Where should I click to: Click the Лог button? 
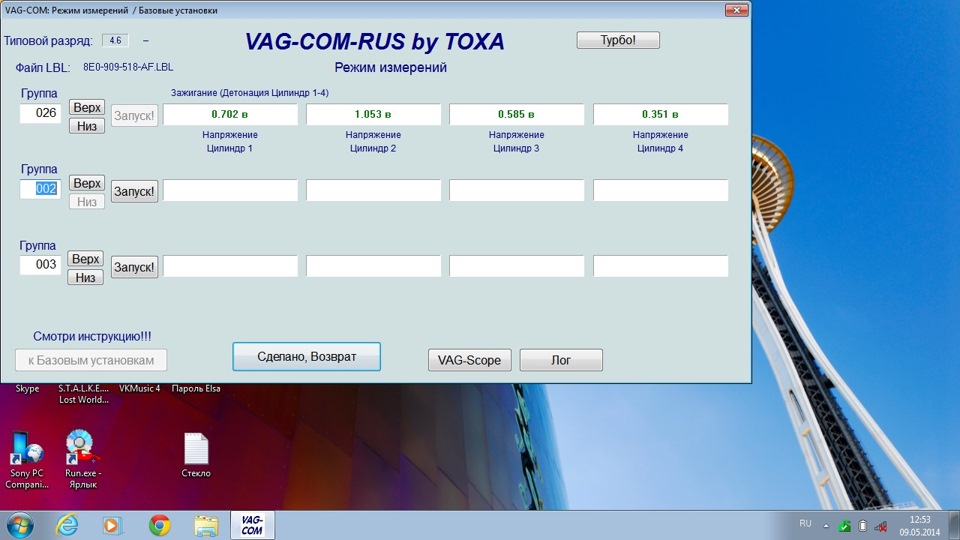pos(561,360)
